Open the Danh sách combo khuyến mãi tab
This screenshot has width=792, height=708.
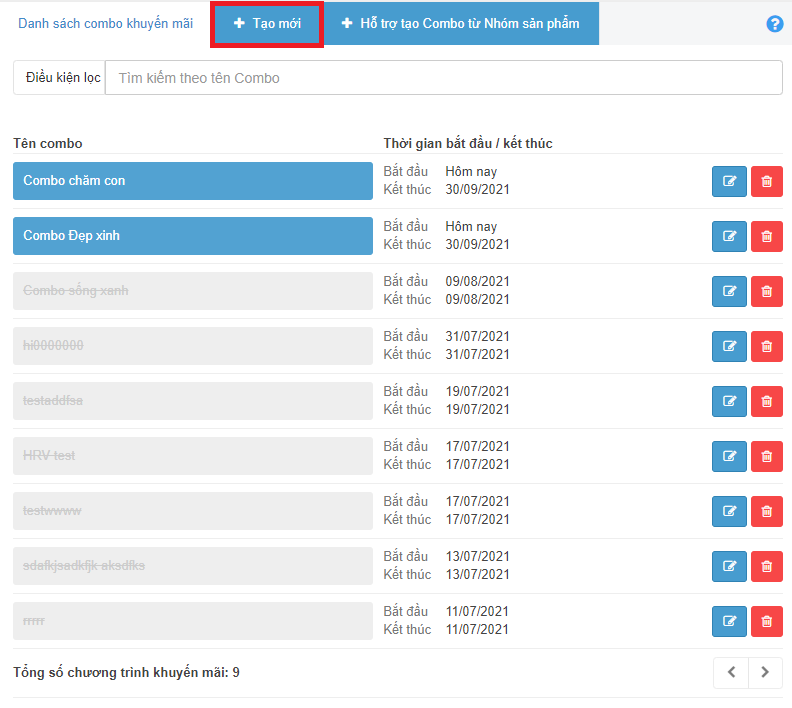pos(105,24)
